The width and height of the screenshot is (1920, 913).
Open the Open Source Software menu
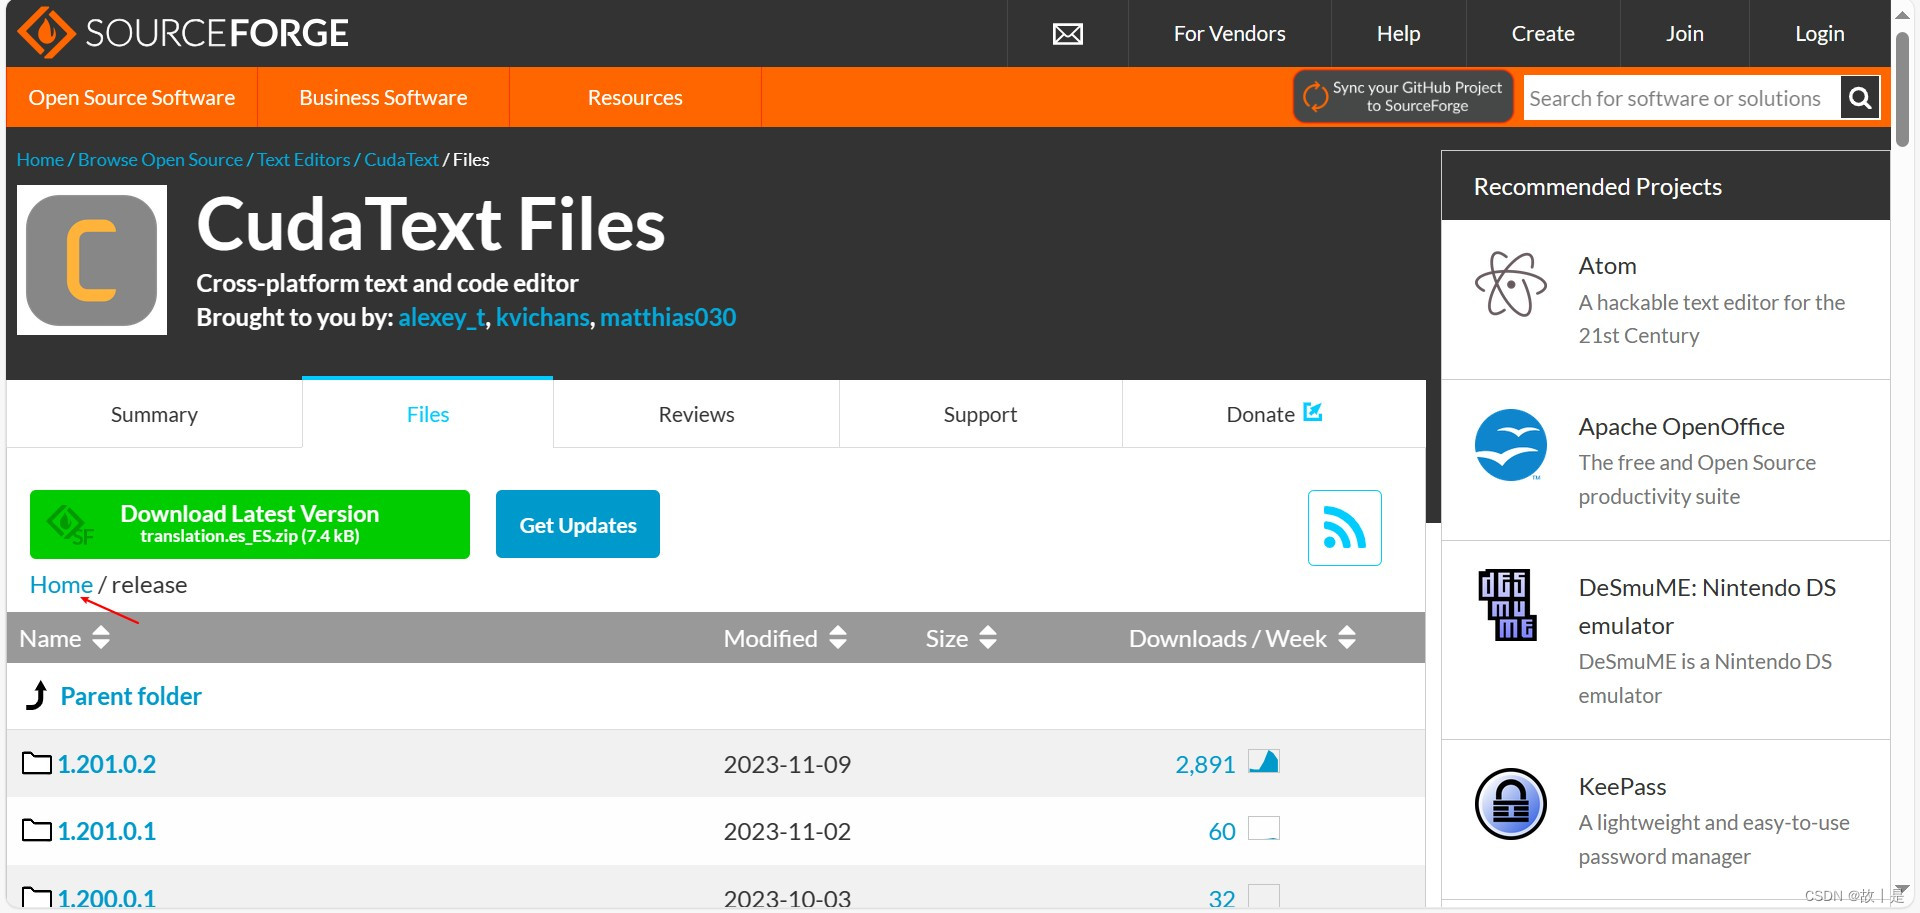(132, 98)
